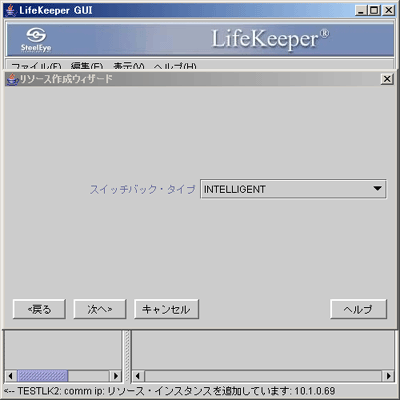Open the ファイル(F) menu
Image resolution: width=400 pixels, height=400 pixels.
pyautogui.click(x=36, y=66)
